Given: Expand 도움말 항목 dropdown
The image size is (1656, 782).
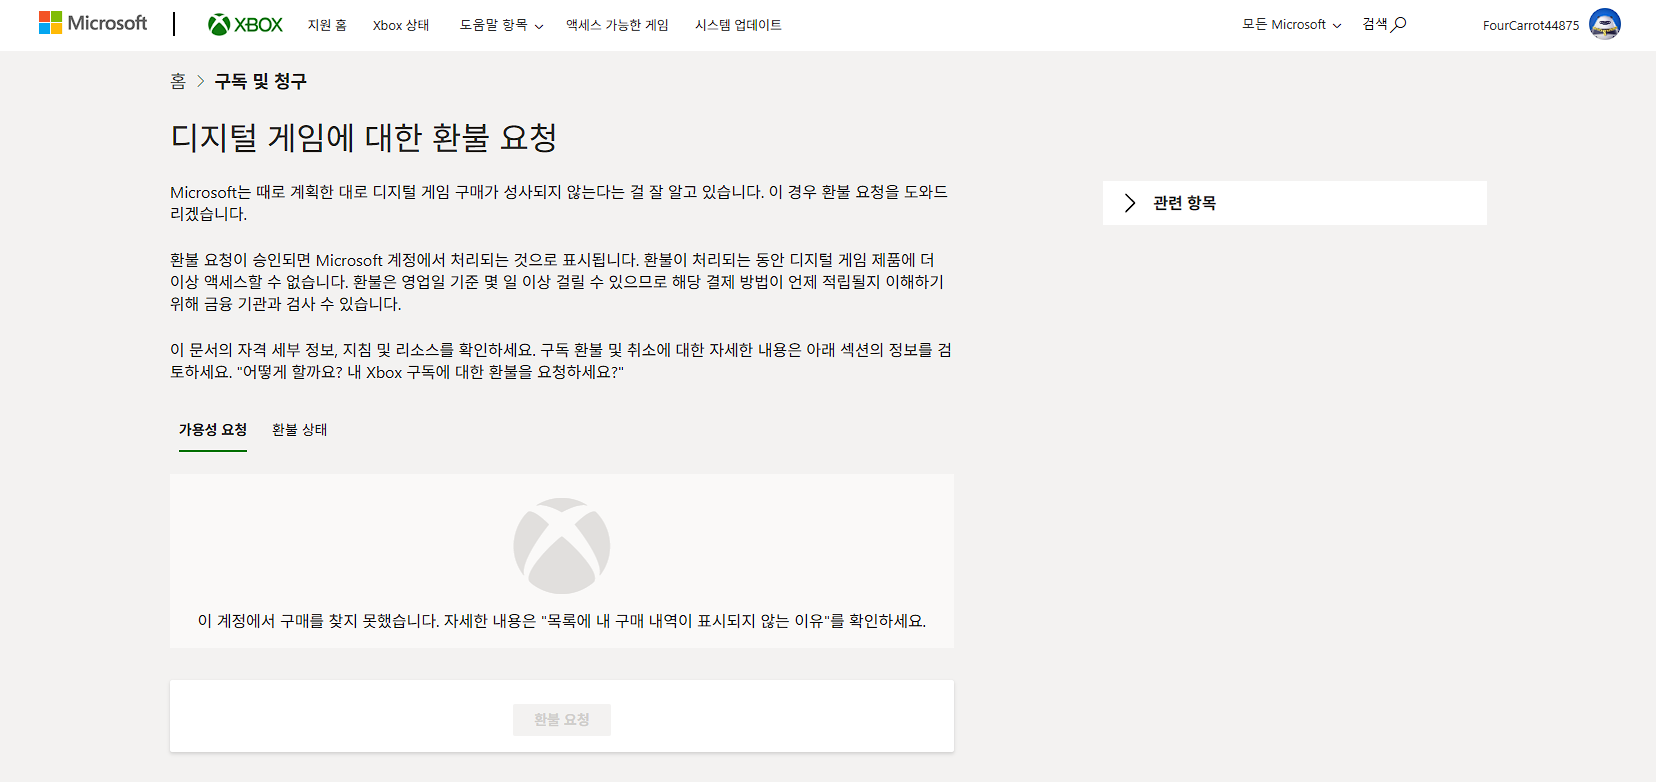Looking at the screenshot, I should click(x=501, y=25).
